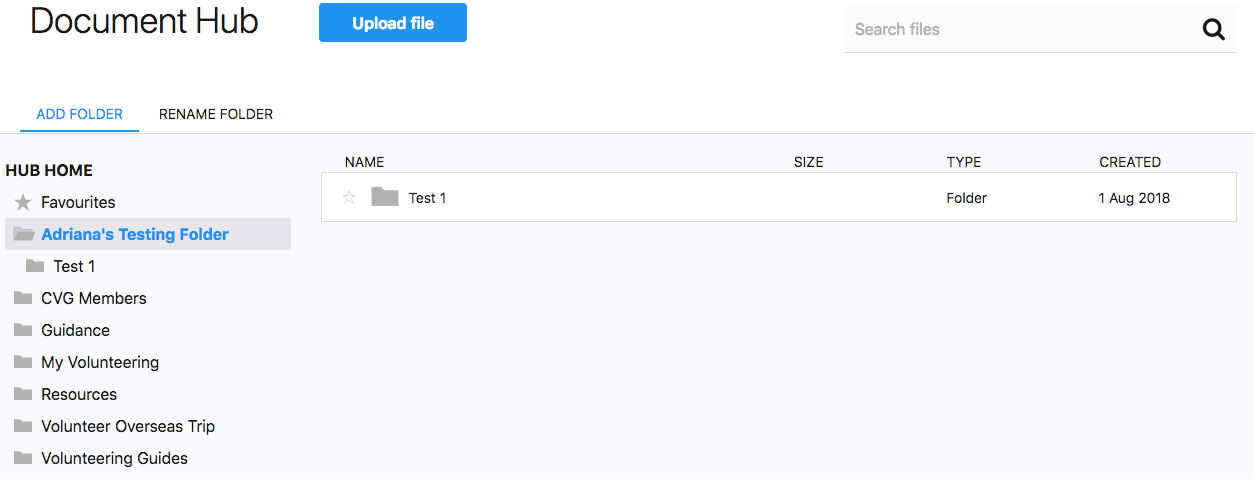Click Adriana's Testing Folder open-folder icon
Viewport: 1253px width, 479px height.
click(x=23, y=234)
